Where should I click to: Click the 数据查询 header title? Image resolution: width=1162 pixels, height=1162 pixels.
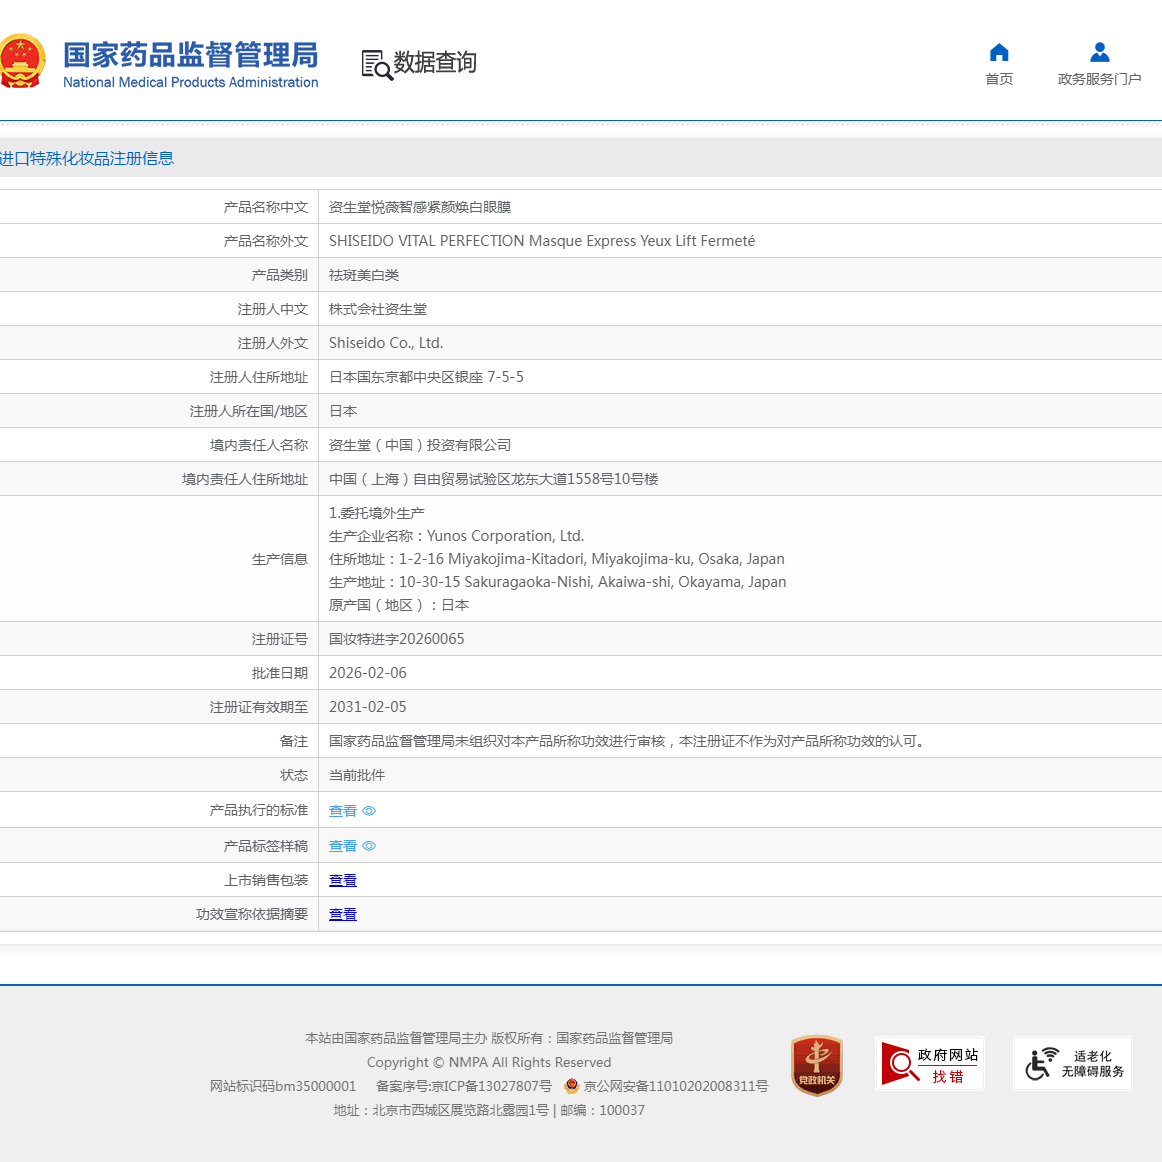click(435, 62)
